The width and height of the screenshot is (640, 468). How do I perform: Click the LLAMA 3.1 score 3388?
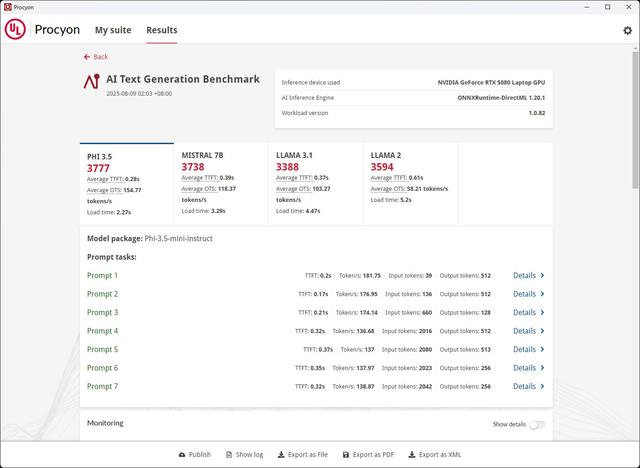pos(287,167)
